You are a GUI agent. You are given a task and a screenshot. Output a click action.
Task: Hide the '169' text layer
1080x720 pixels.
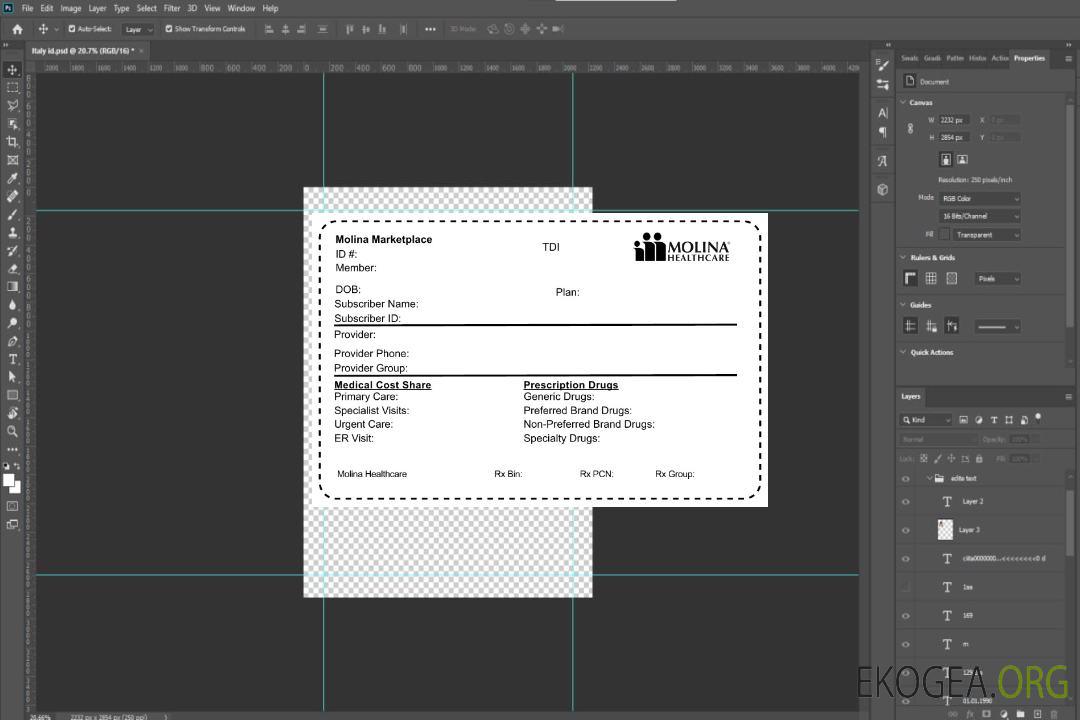point(906,616)
